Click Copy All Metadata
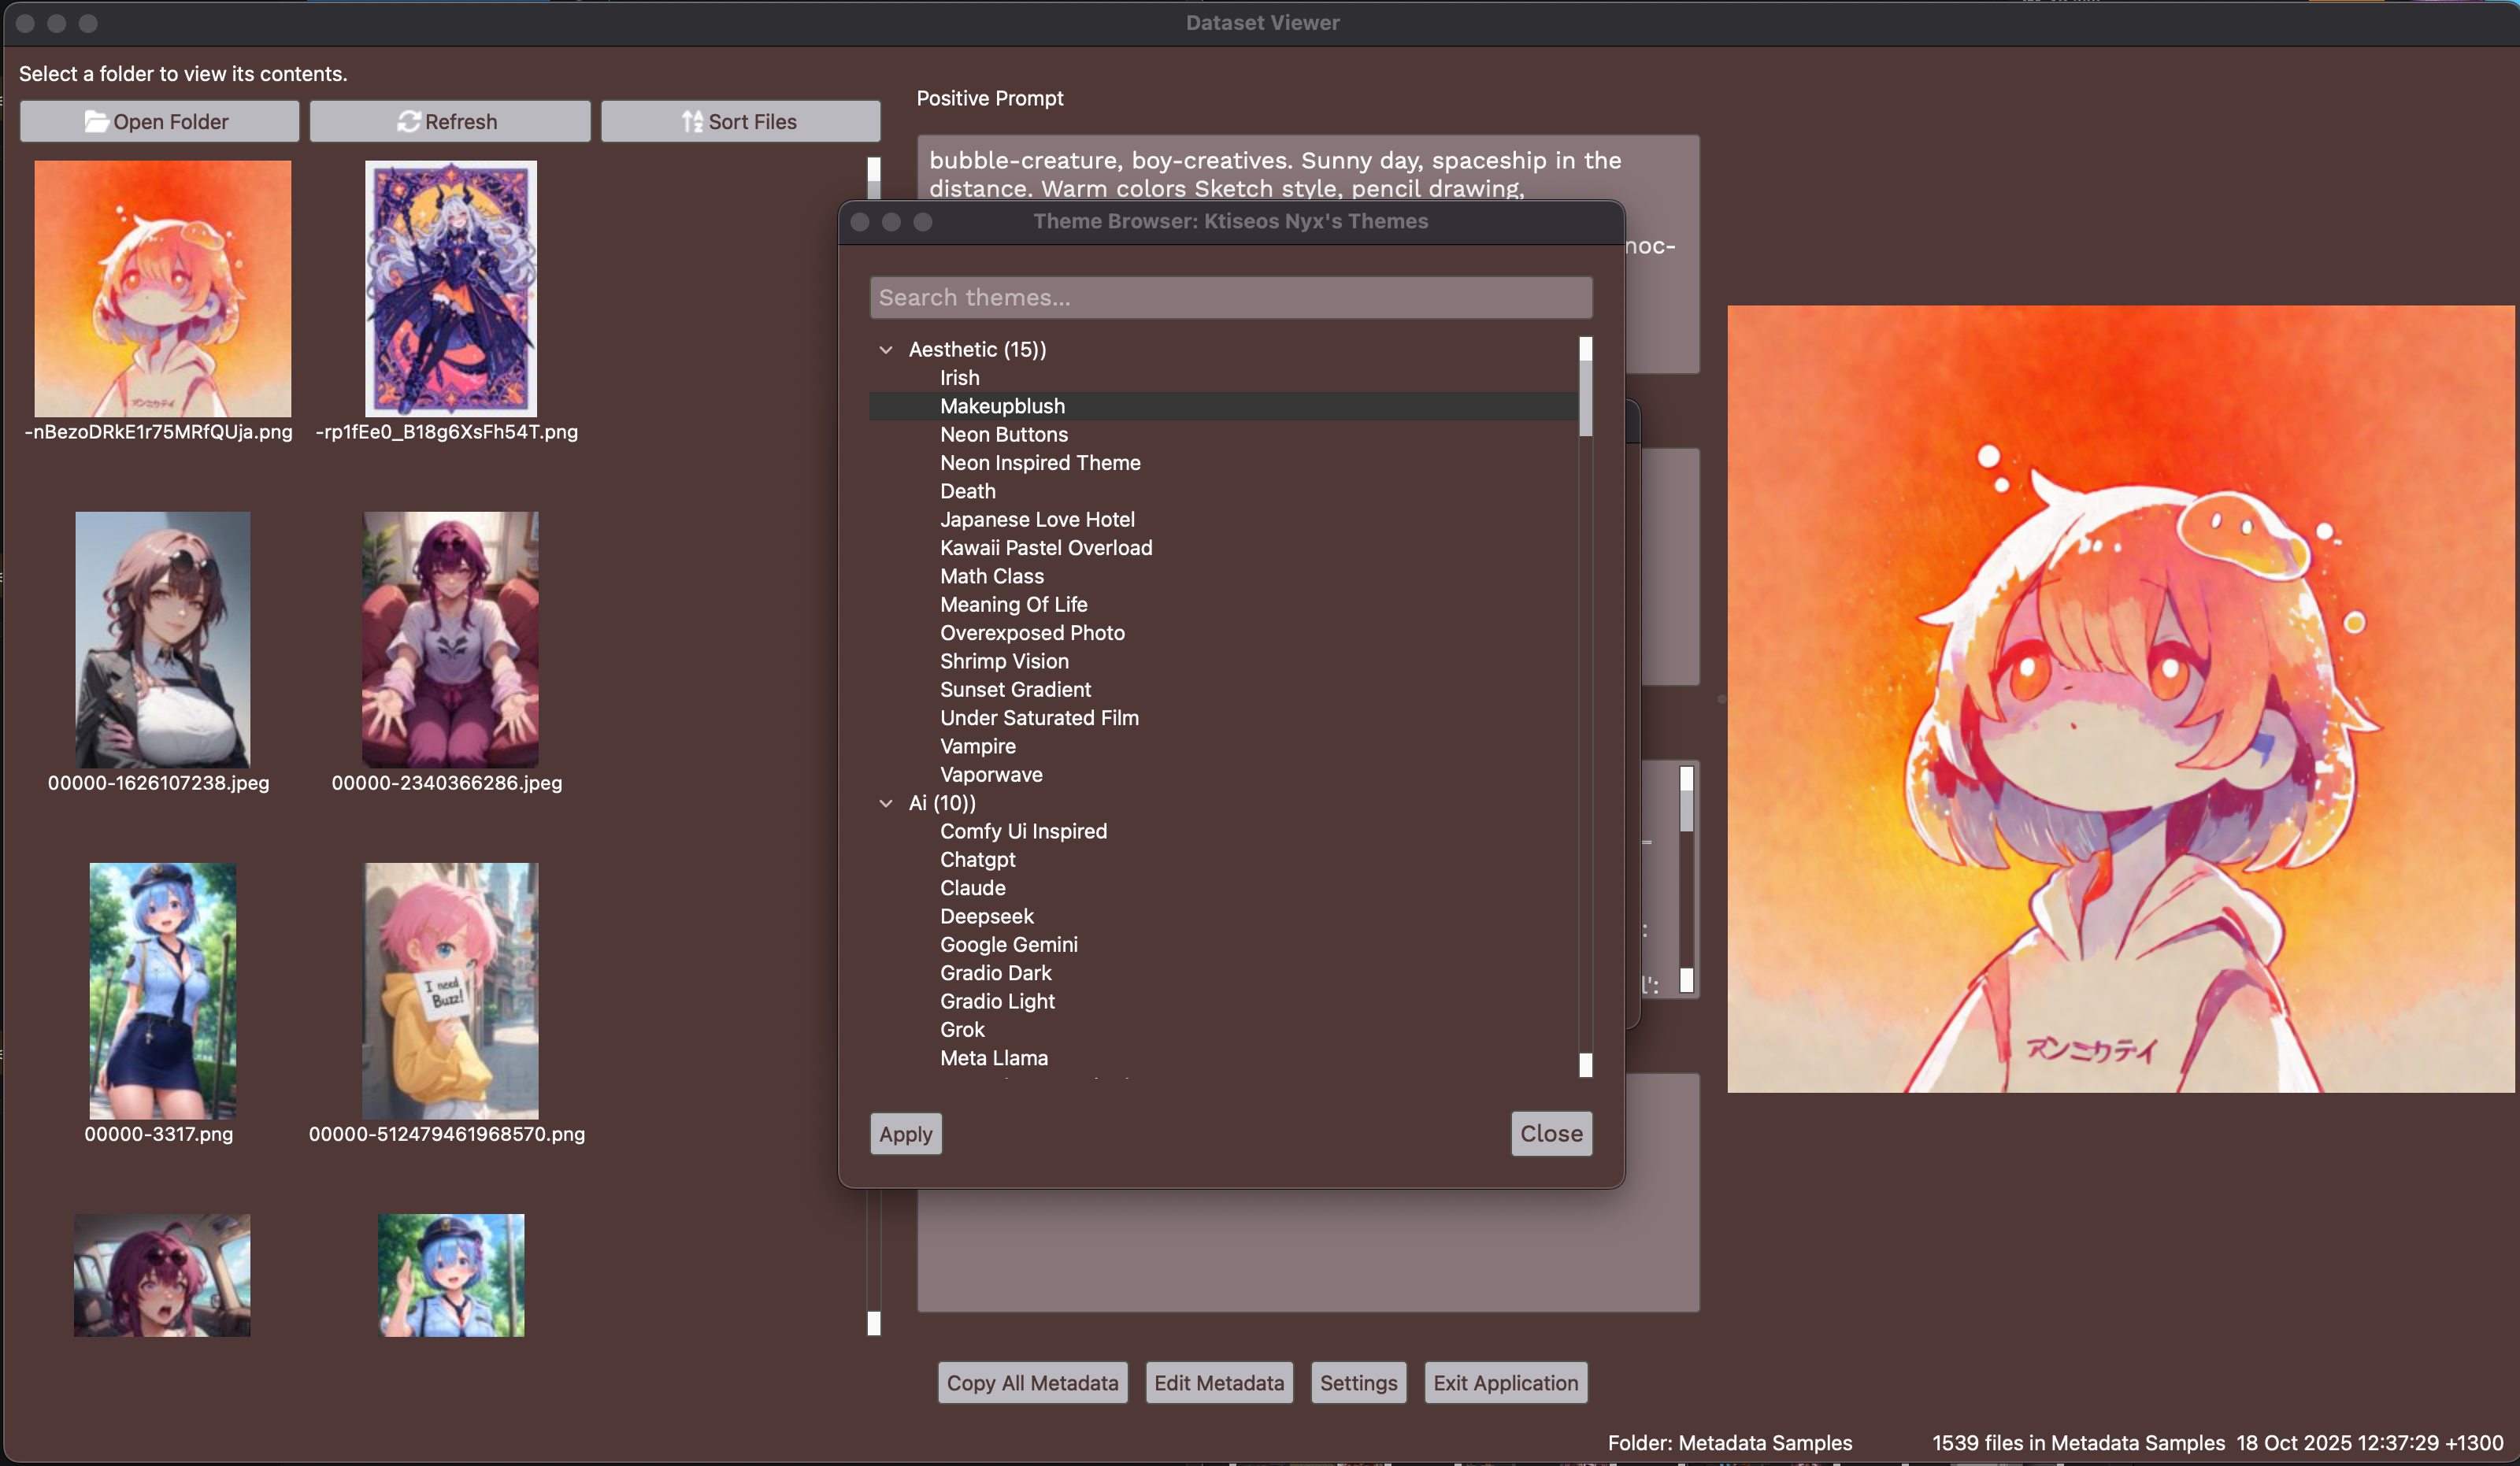 tap(1032, 1382)
